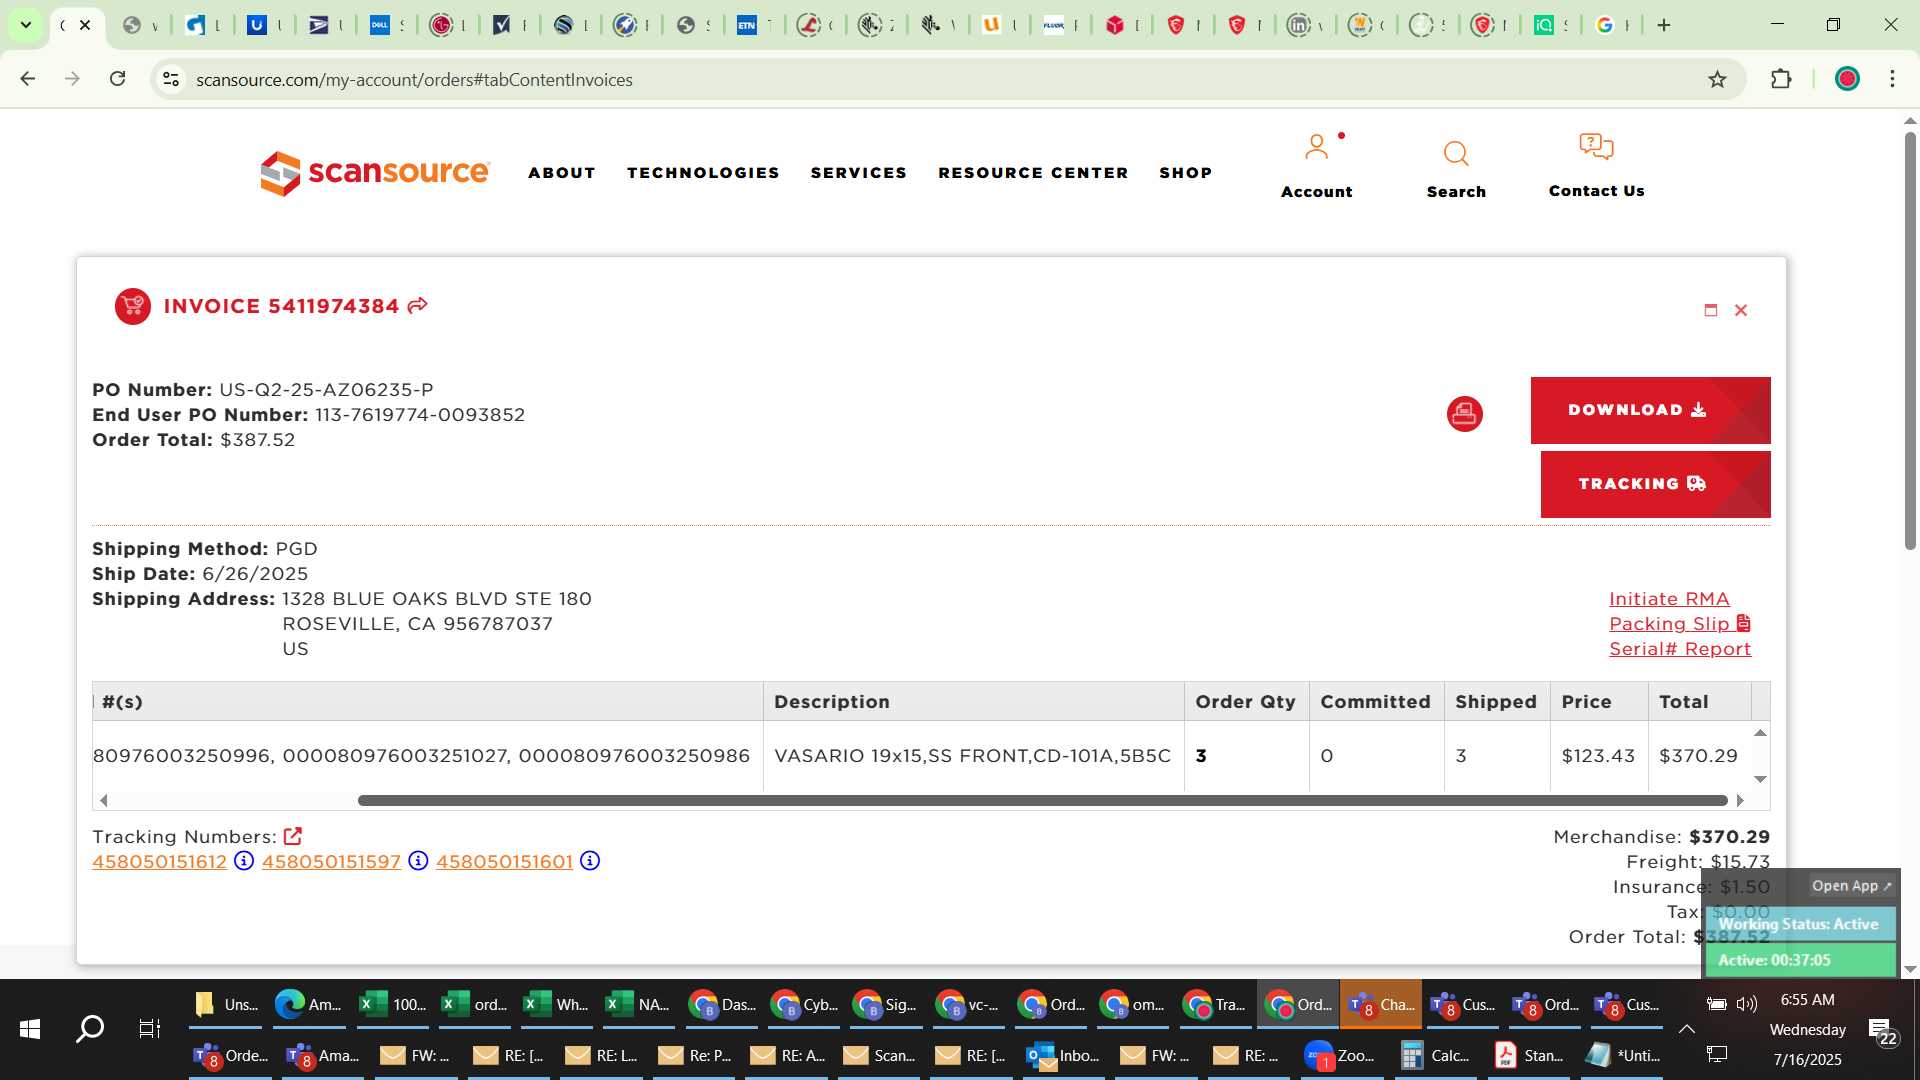Open the Zoom taskbar app

click(1341, 1055)
